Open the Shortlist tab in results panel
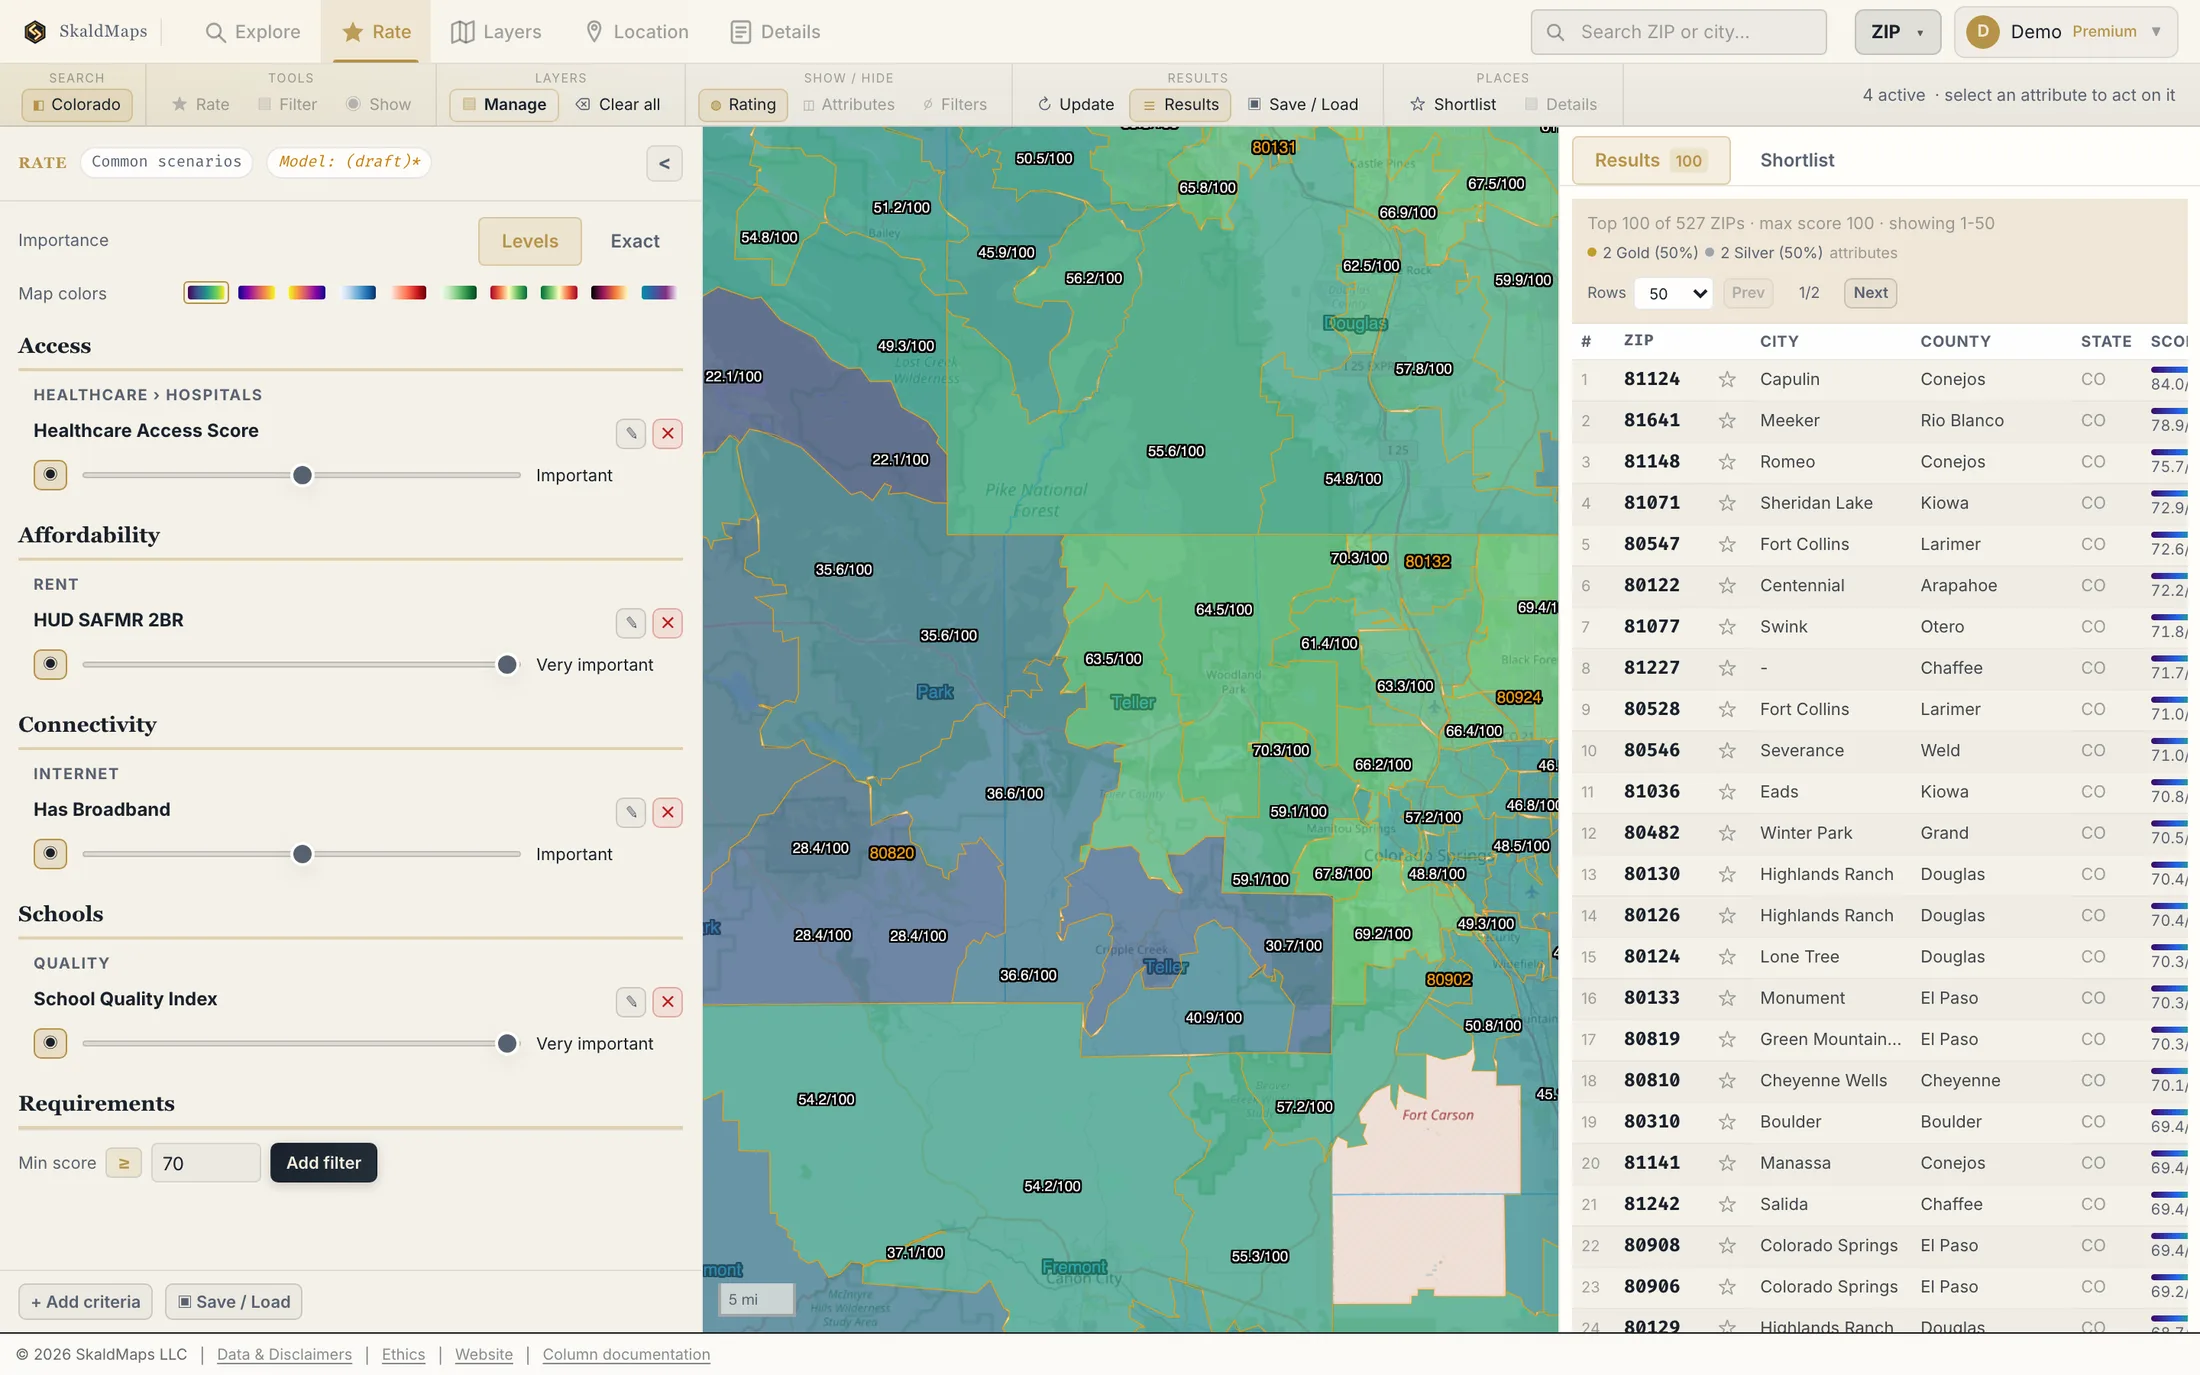 pos(1797,160)
